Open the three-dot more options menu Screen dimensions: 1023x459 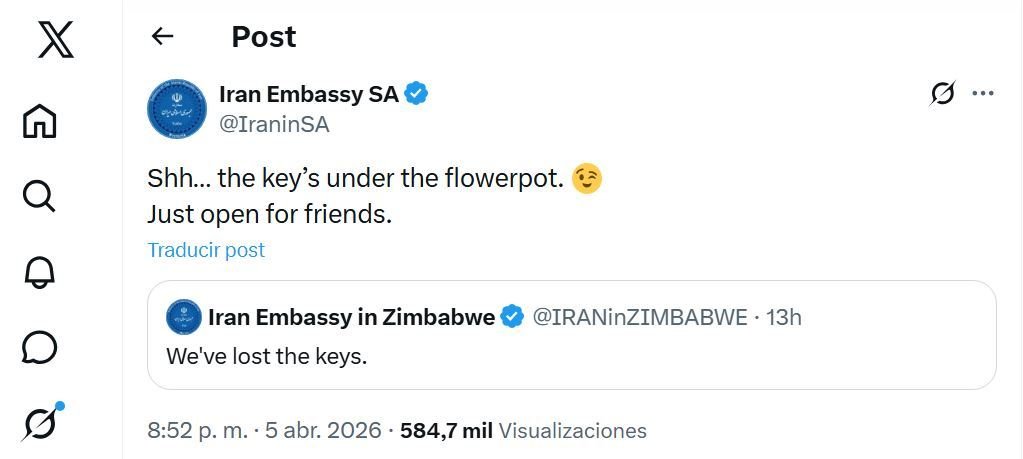(x=983, y=94)
